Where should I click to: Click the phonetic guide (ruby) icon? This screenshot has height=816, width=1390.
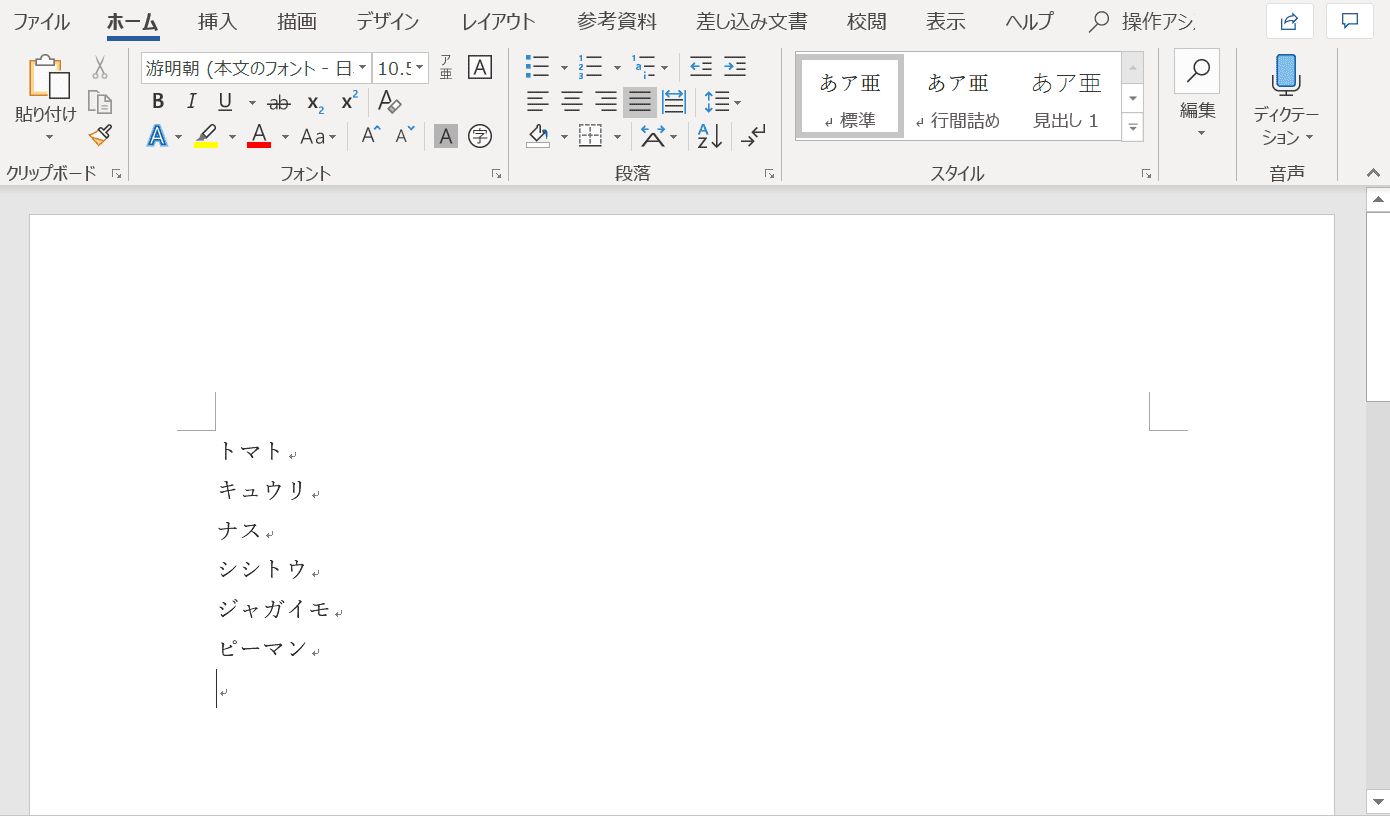pyautogui.click(x=446, y=68)
